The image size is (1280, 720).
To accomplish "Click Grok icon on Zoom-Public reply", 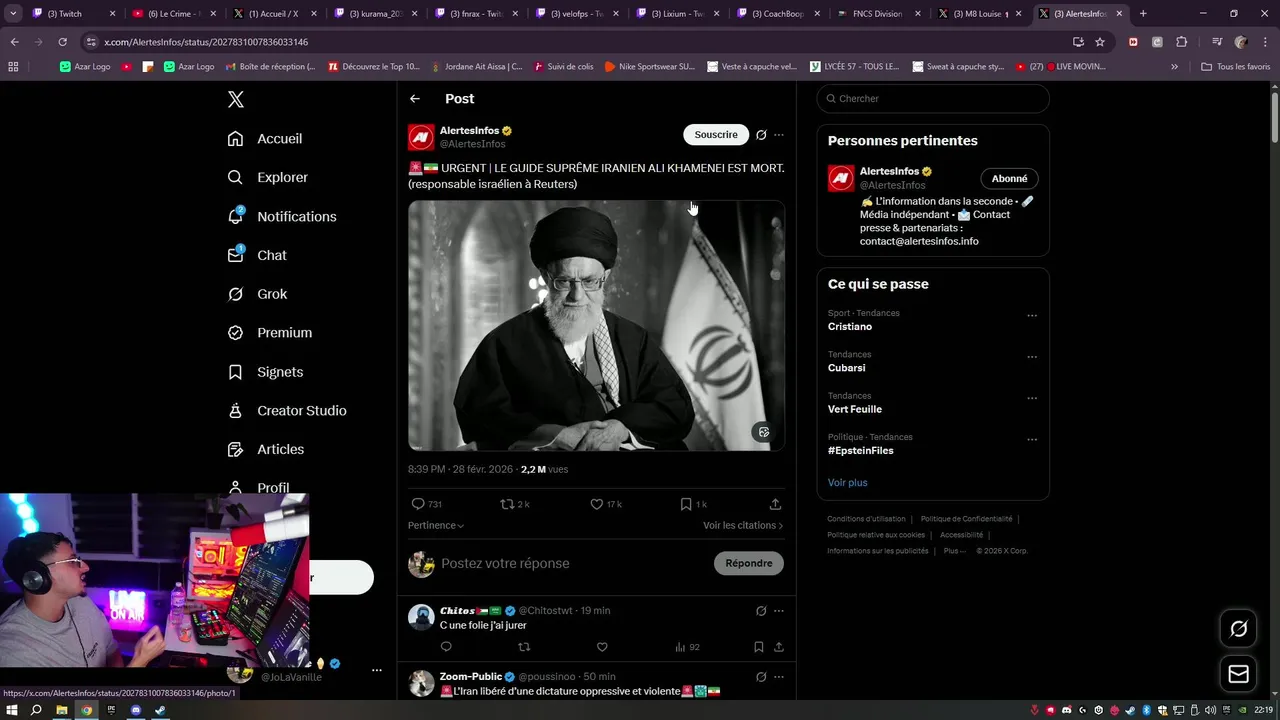I will pyautogui.click(x=761, y=677).
